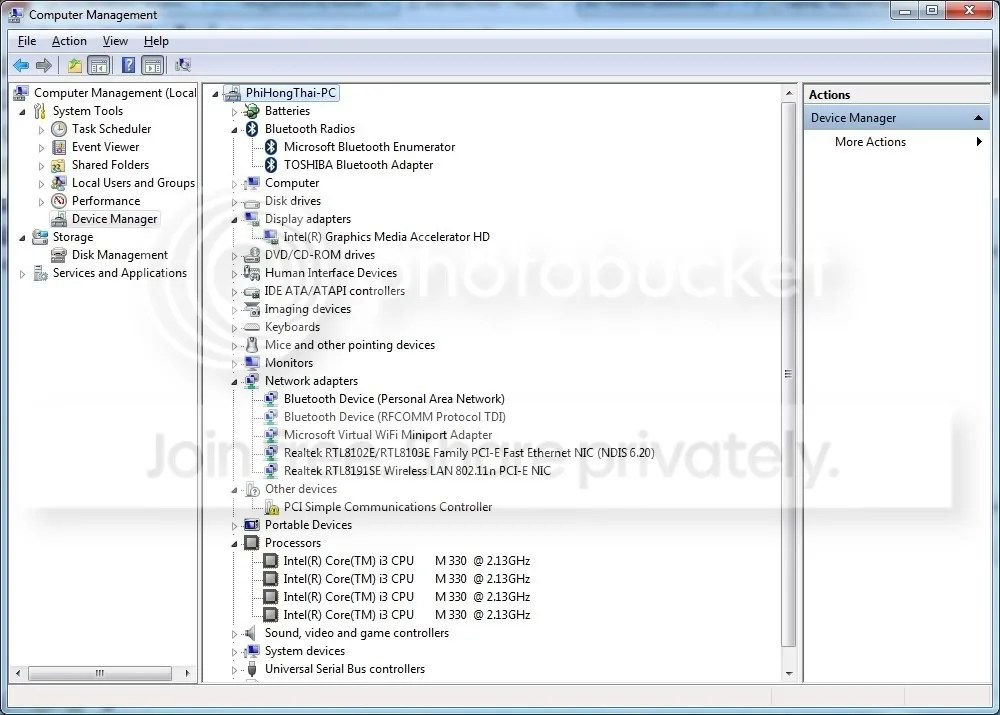Select the Keyboards category

click(x=292, y=327)
